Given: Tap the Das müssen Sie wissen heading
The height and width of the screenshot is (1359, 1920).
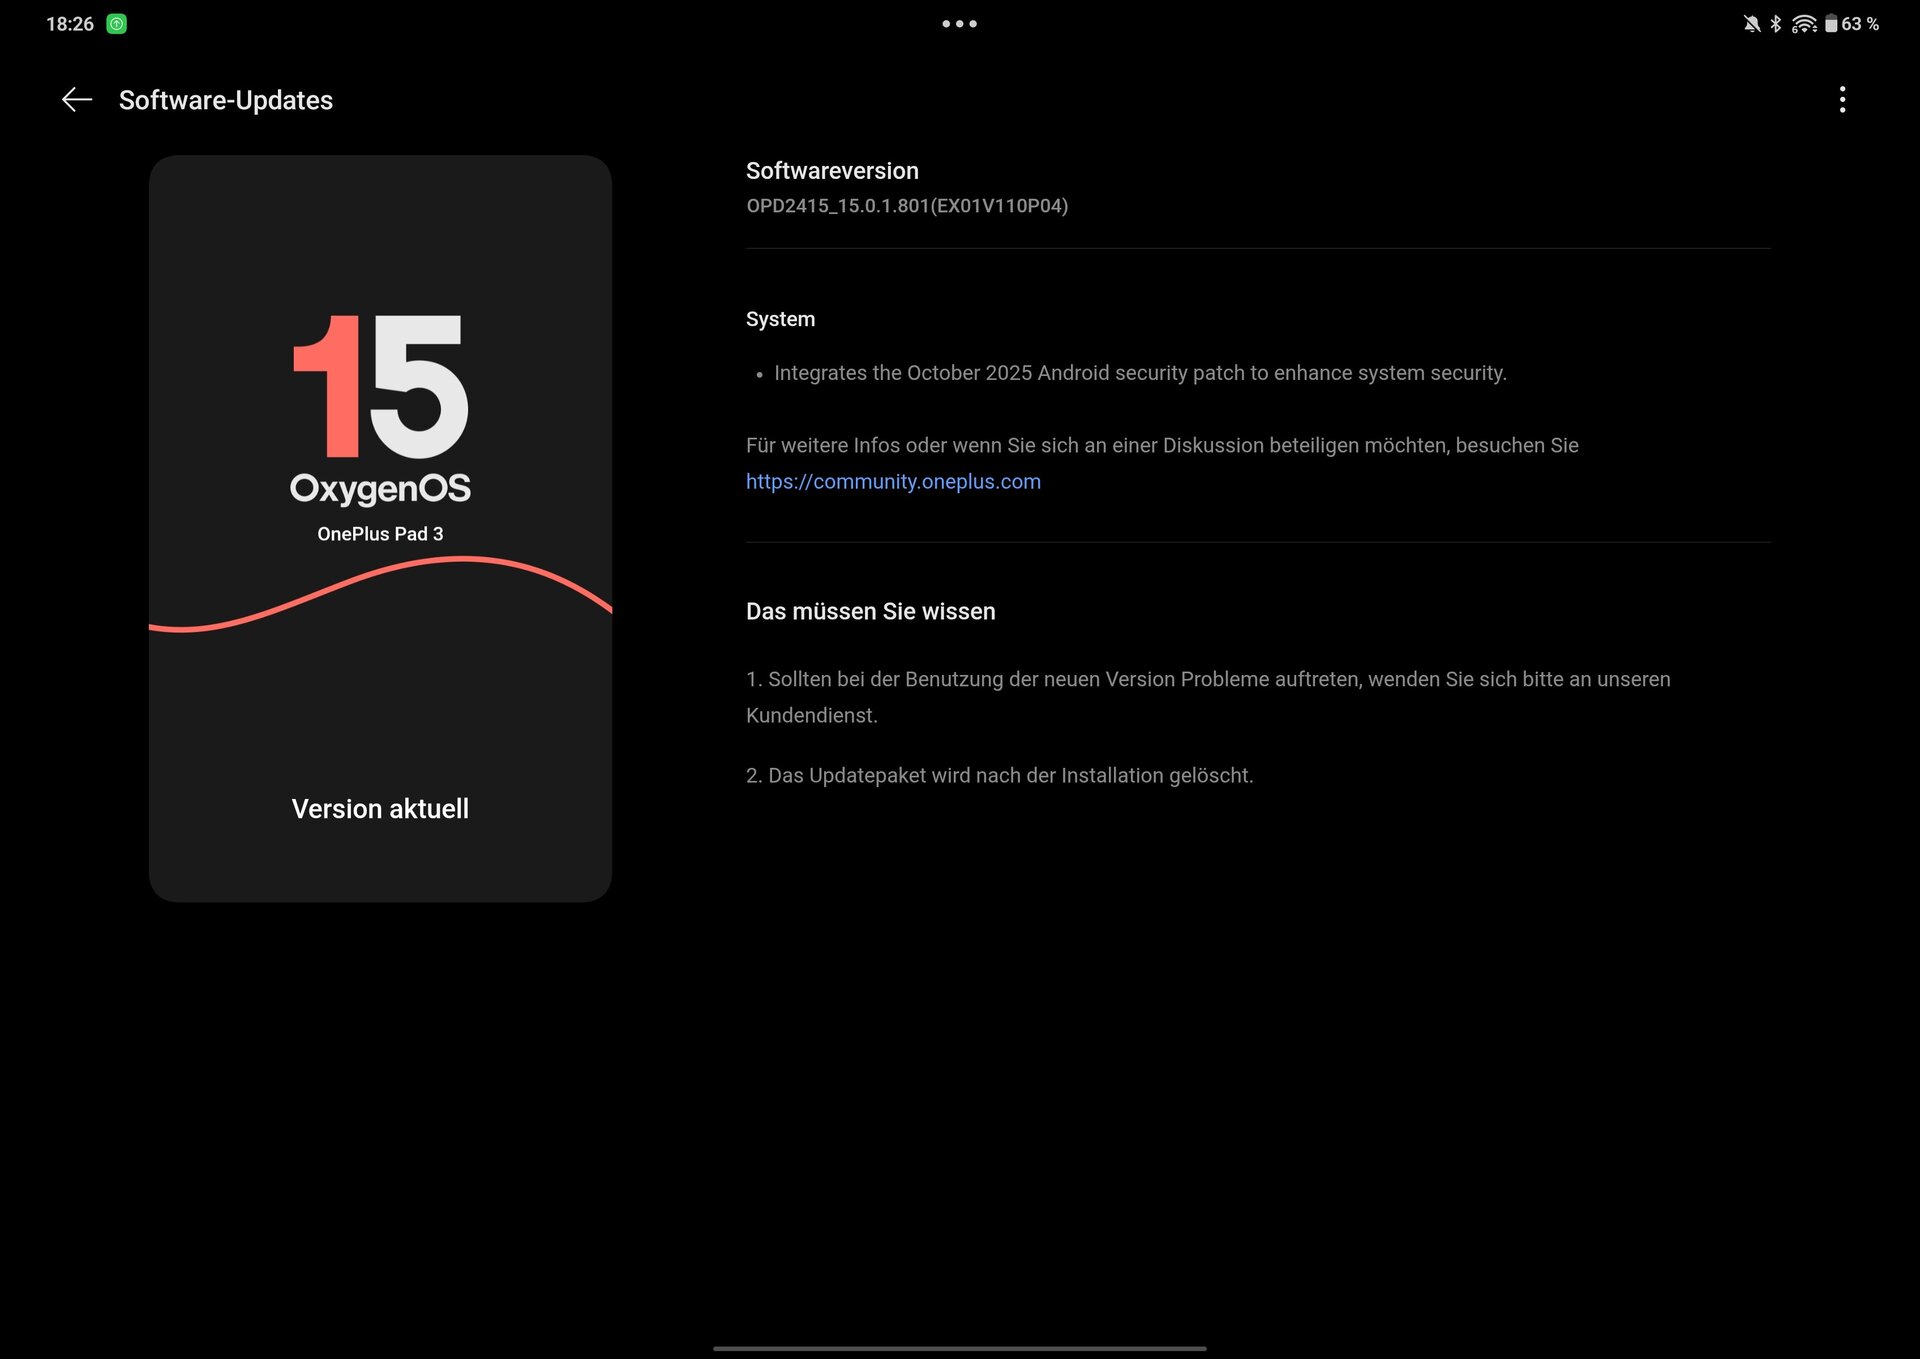Looking at the screenshot, I should pos(870,612).
